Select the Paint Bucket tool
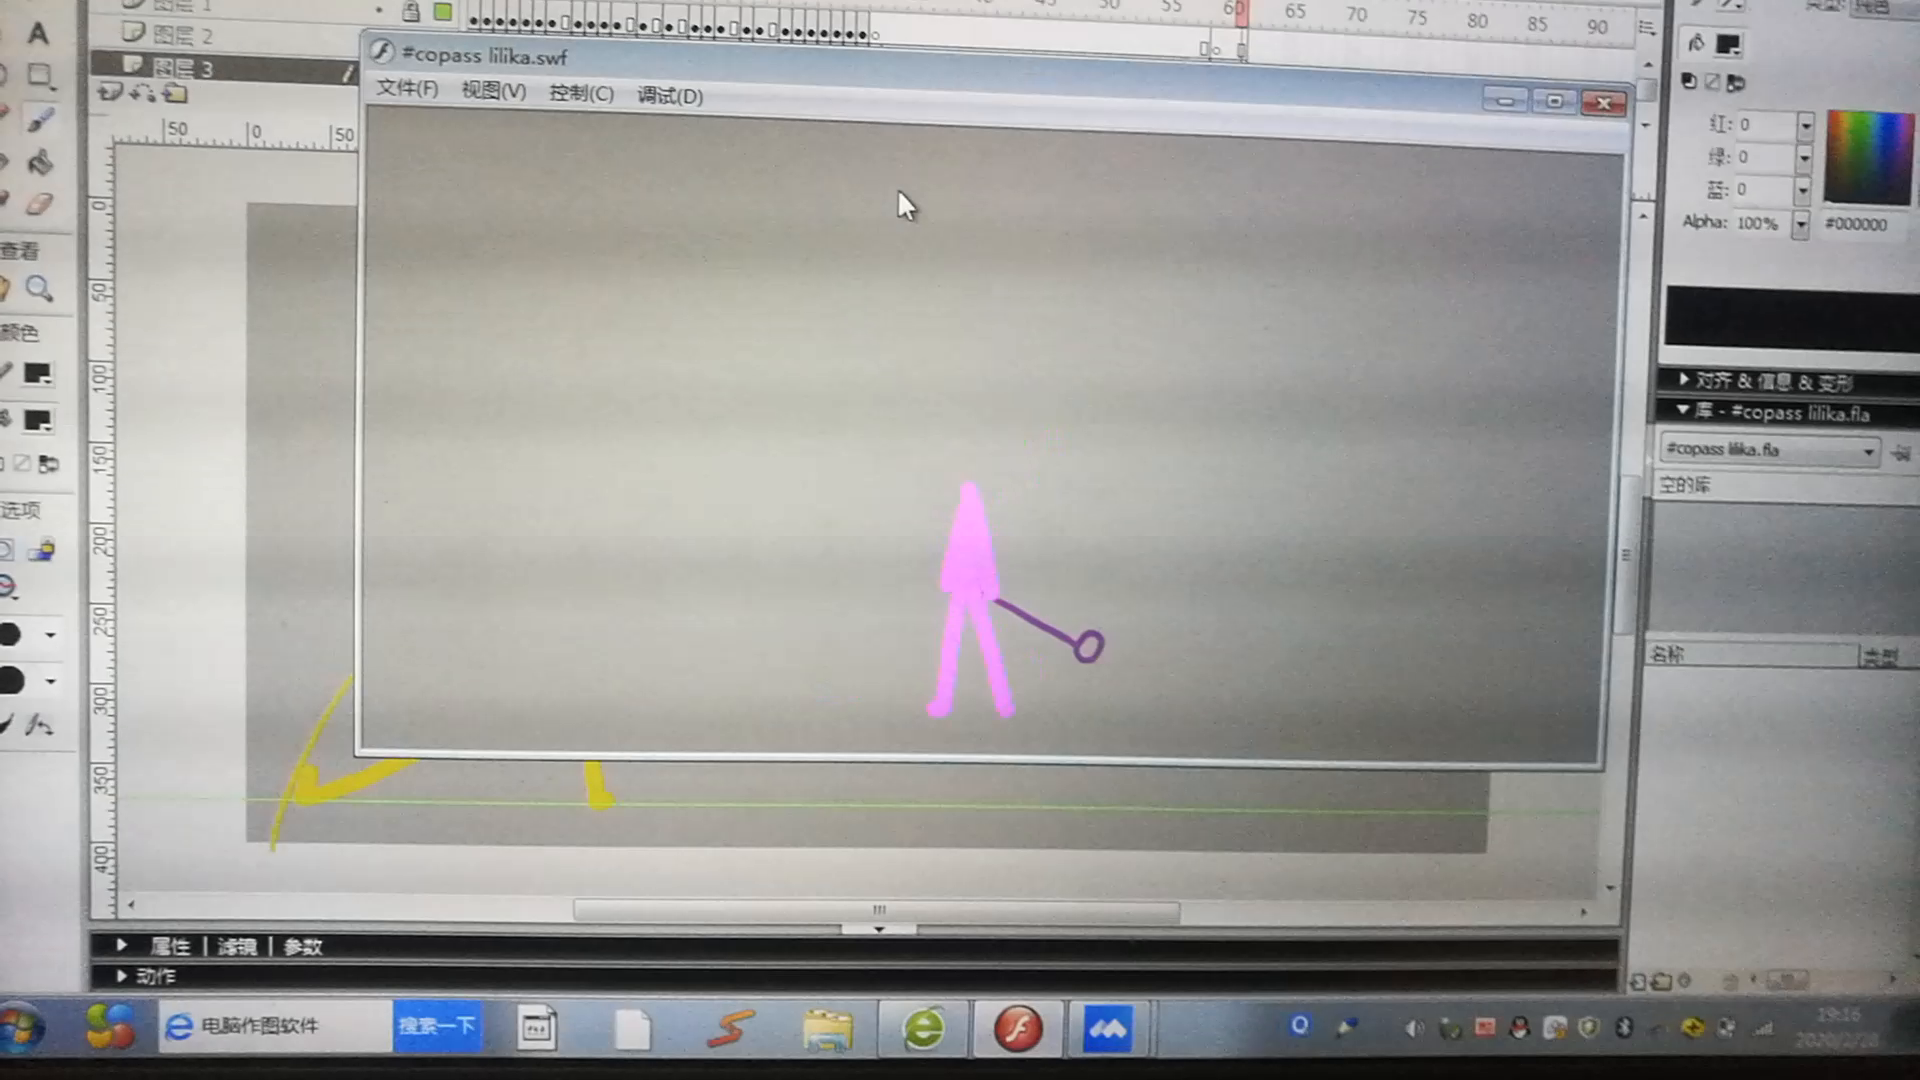 pos(40,162)
